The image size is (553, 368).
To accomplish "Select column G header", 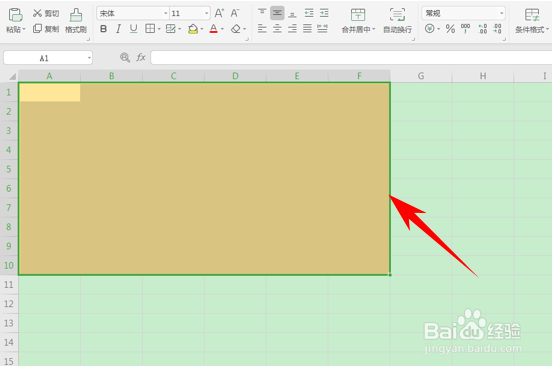I will pos(421,76).
